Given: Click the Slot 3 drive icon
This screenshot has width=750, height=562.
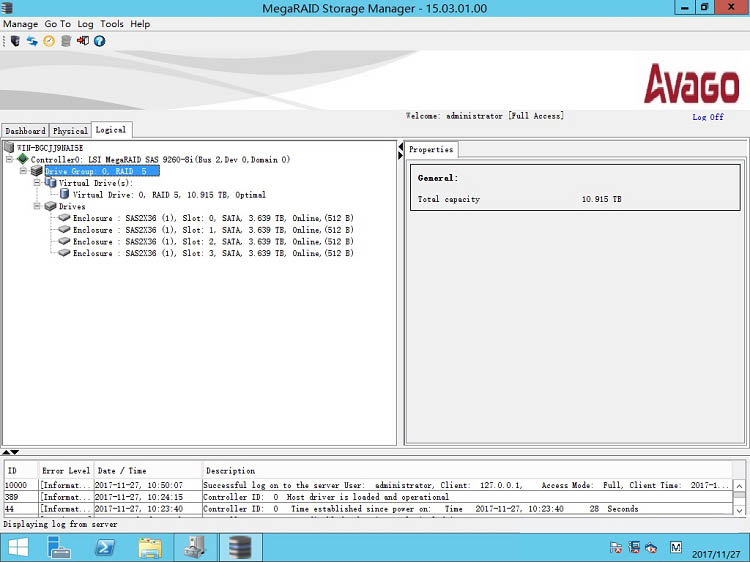Looking at the screenshot, I should [x=64, y=253].
